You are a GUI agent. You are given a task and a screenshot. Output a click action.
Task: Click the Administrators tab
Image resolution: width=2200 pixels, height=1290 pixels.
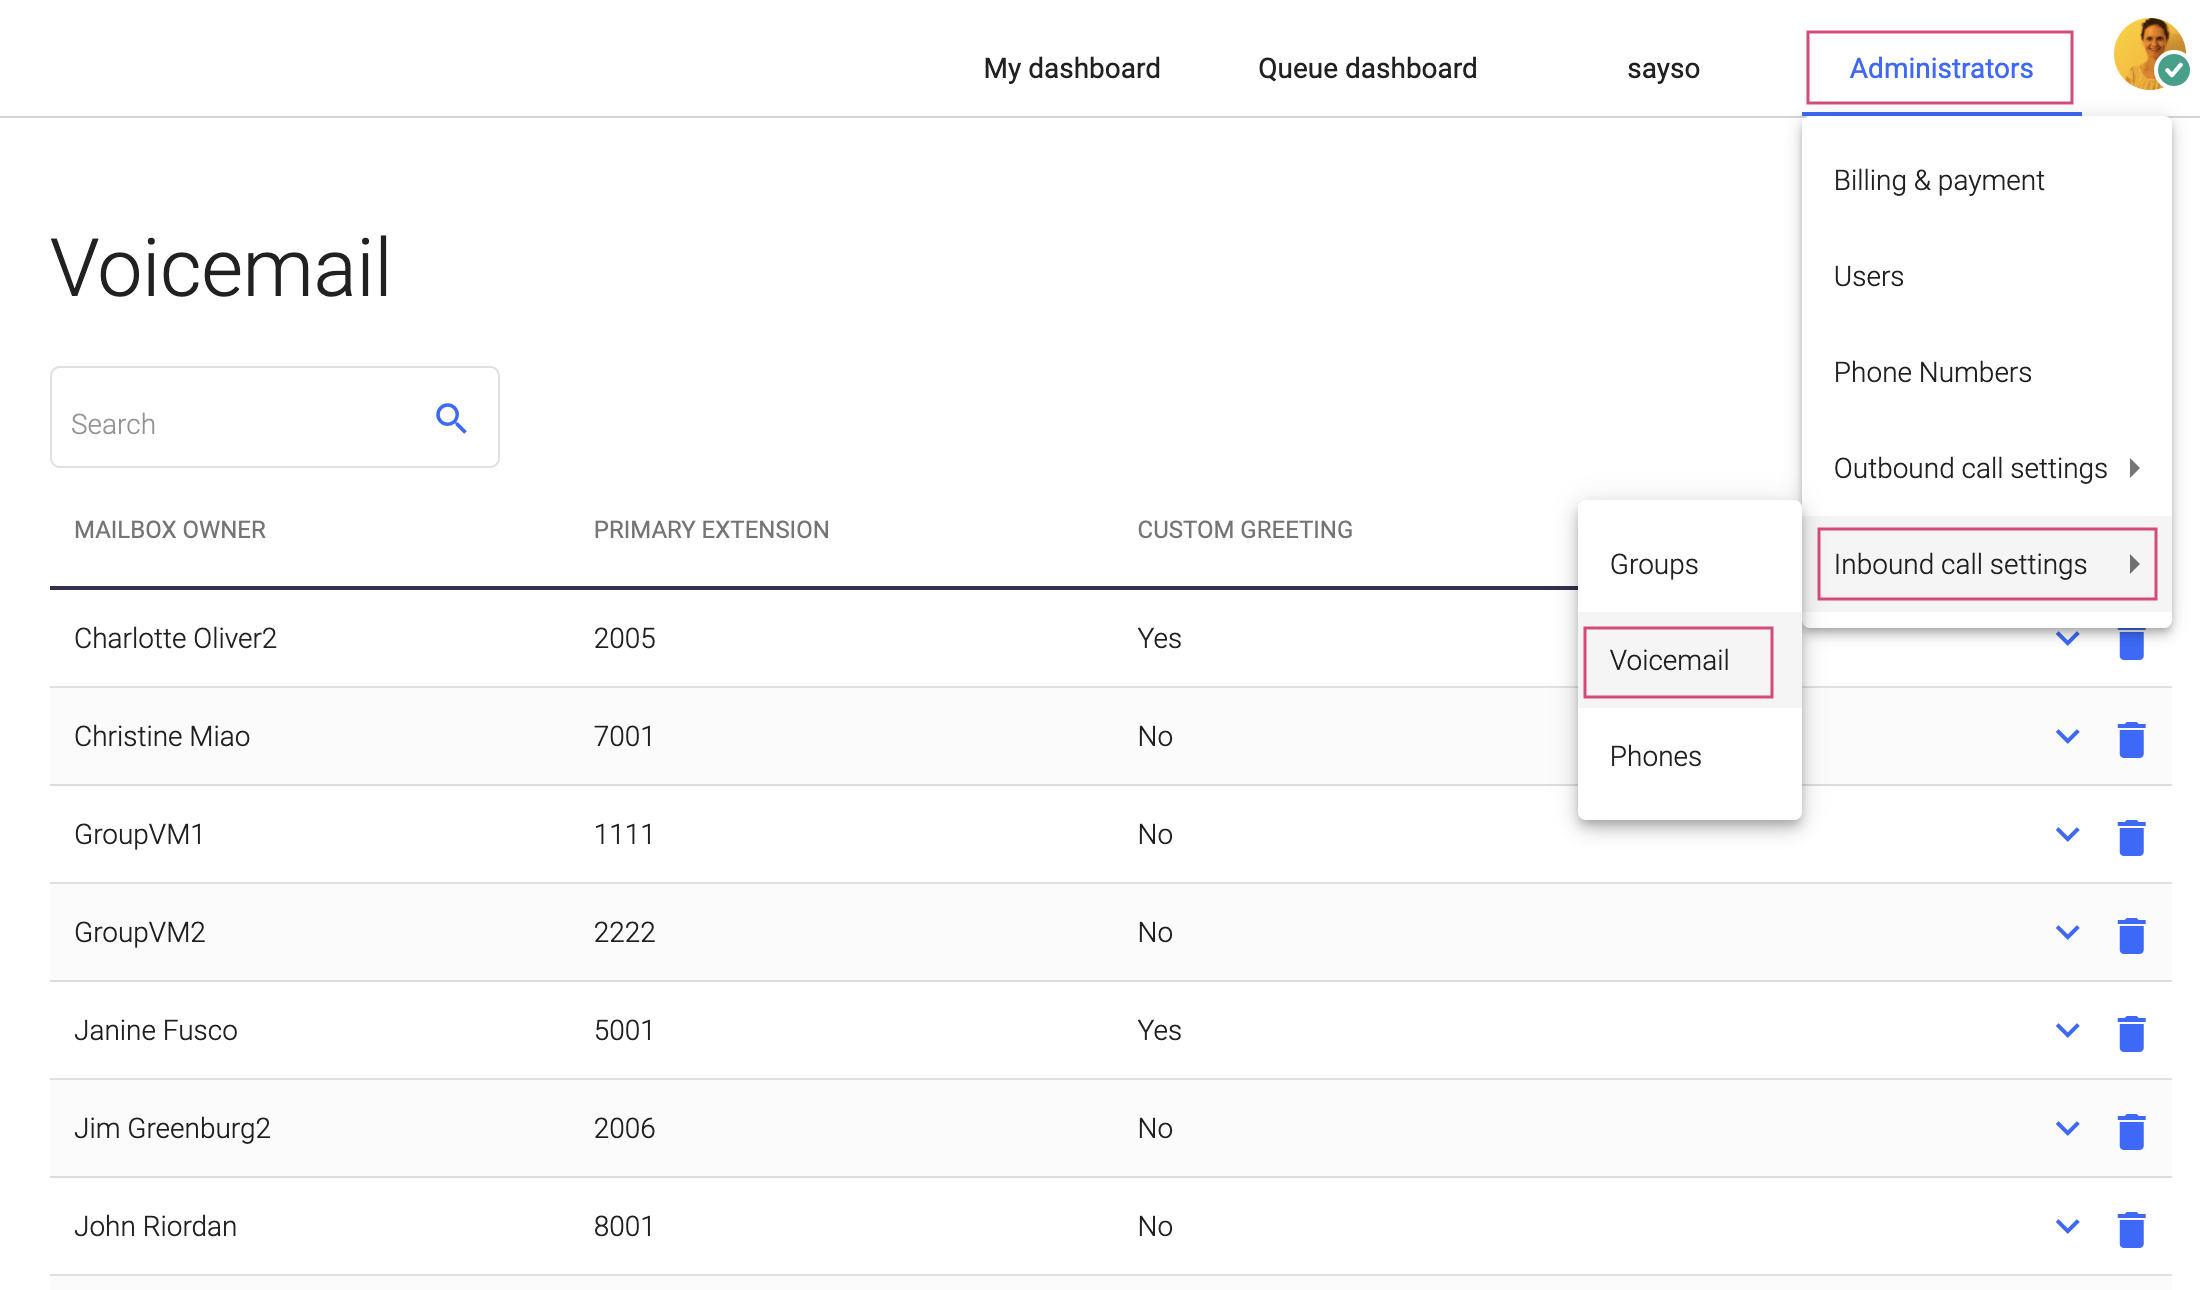1941,68
